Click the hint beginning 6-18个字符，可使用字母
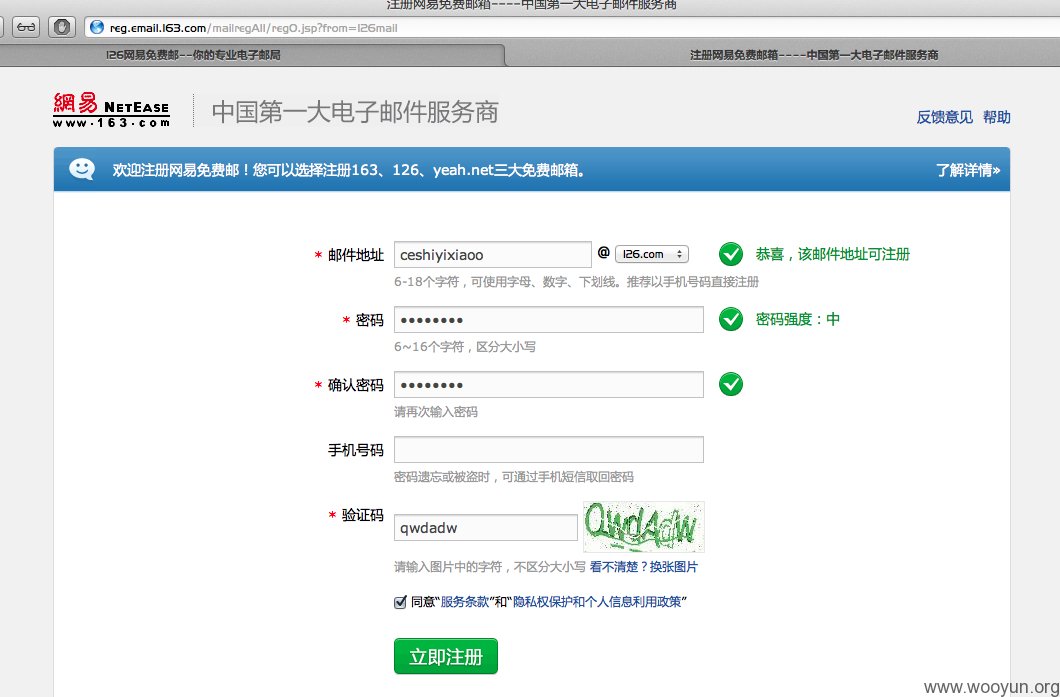1060x697 pixels. pos(577,281)
